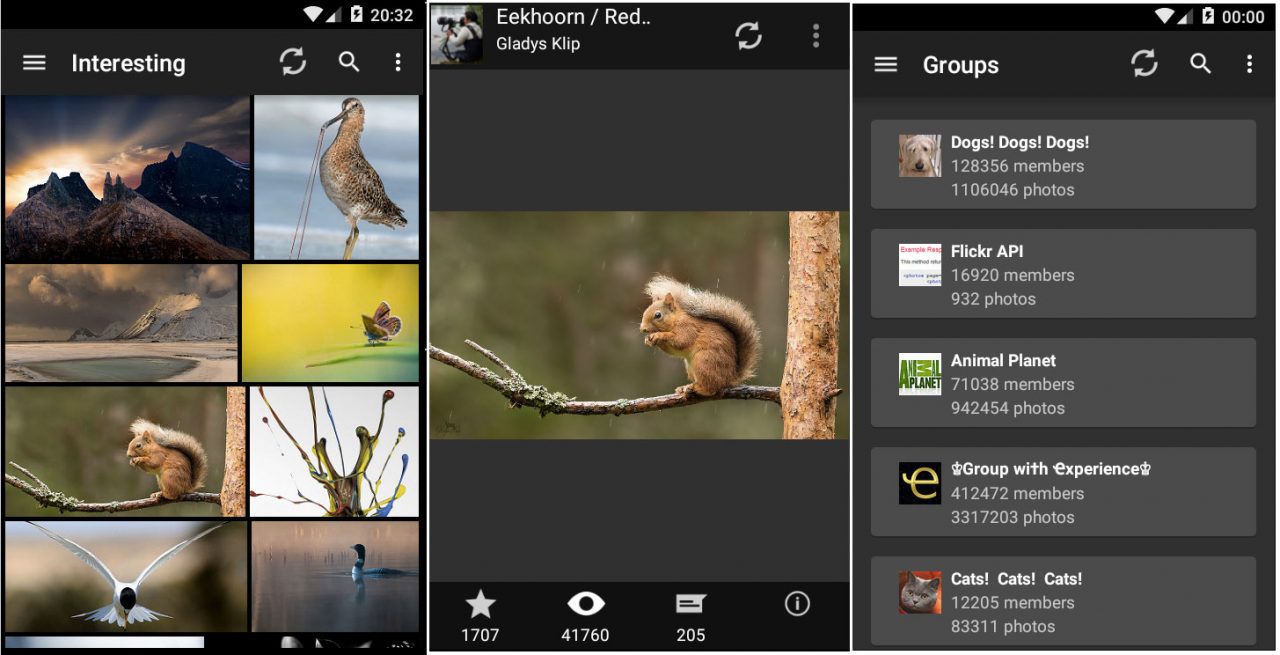The image size is (1280, 655).
Task: Open the overflow menu on the Groups screen
Action: [x=1249, y=64]
